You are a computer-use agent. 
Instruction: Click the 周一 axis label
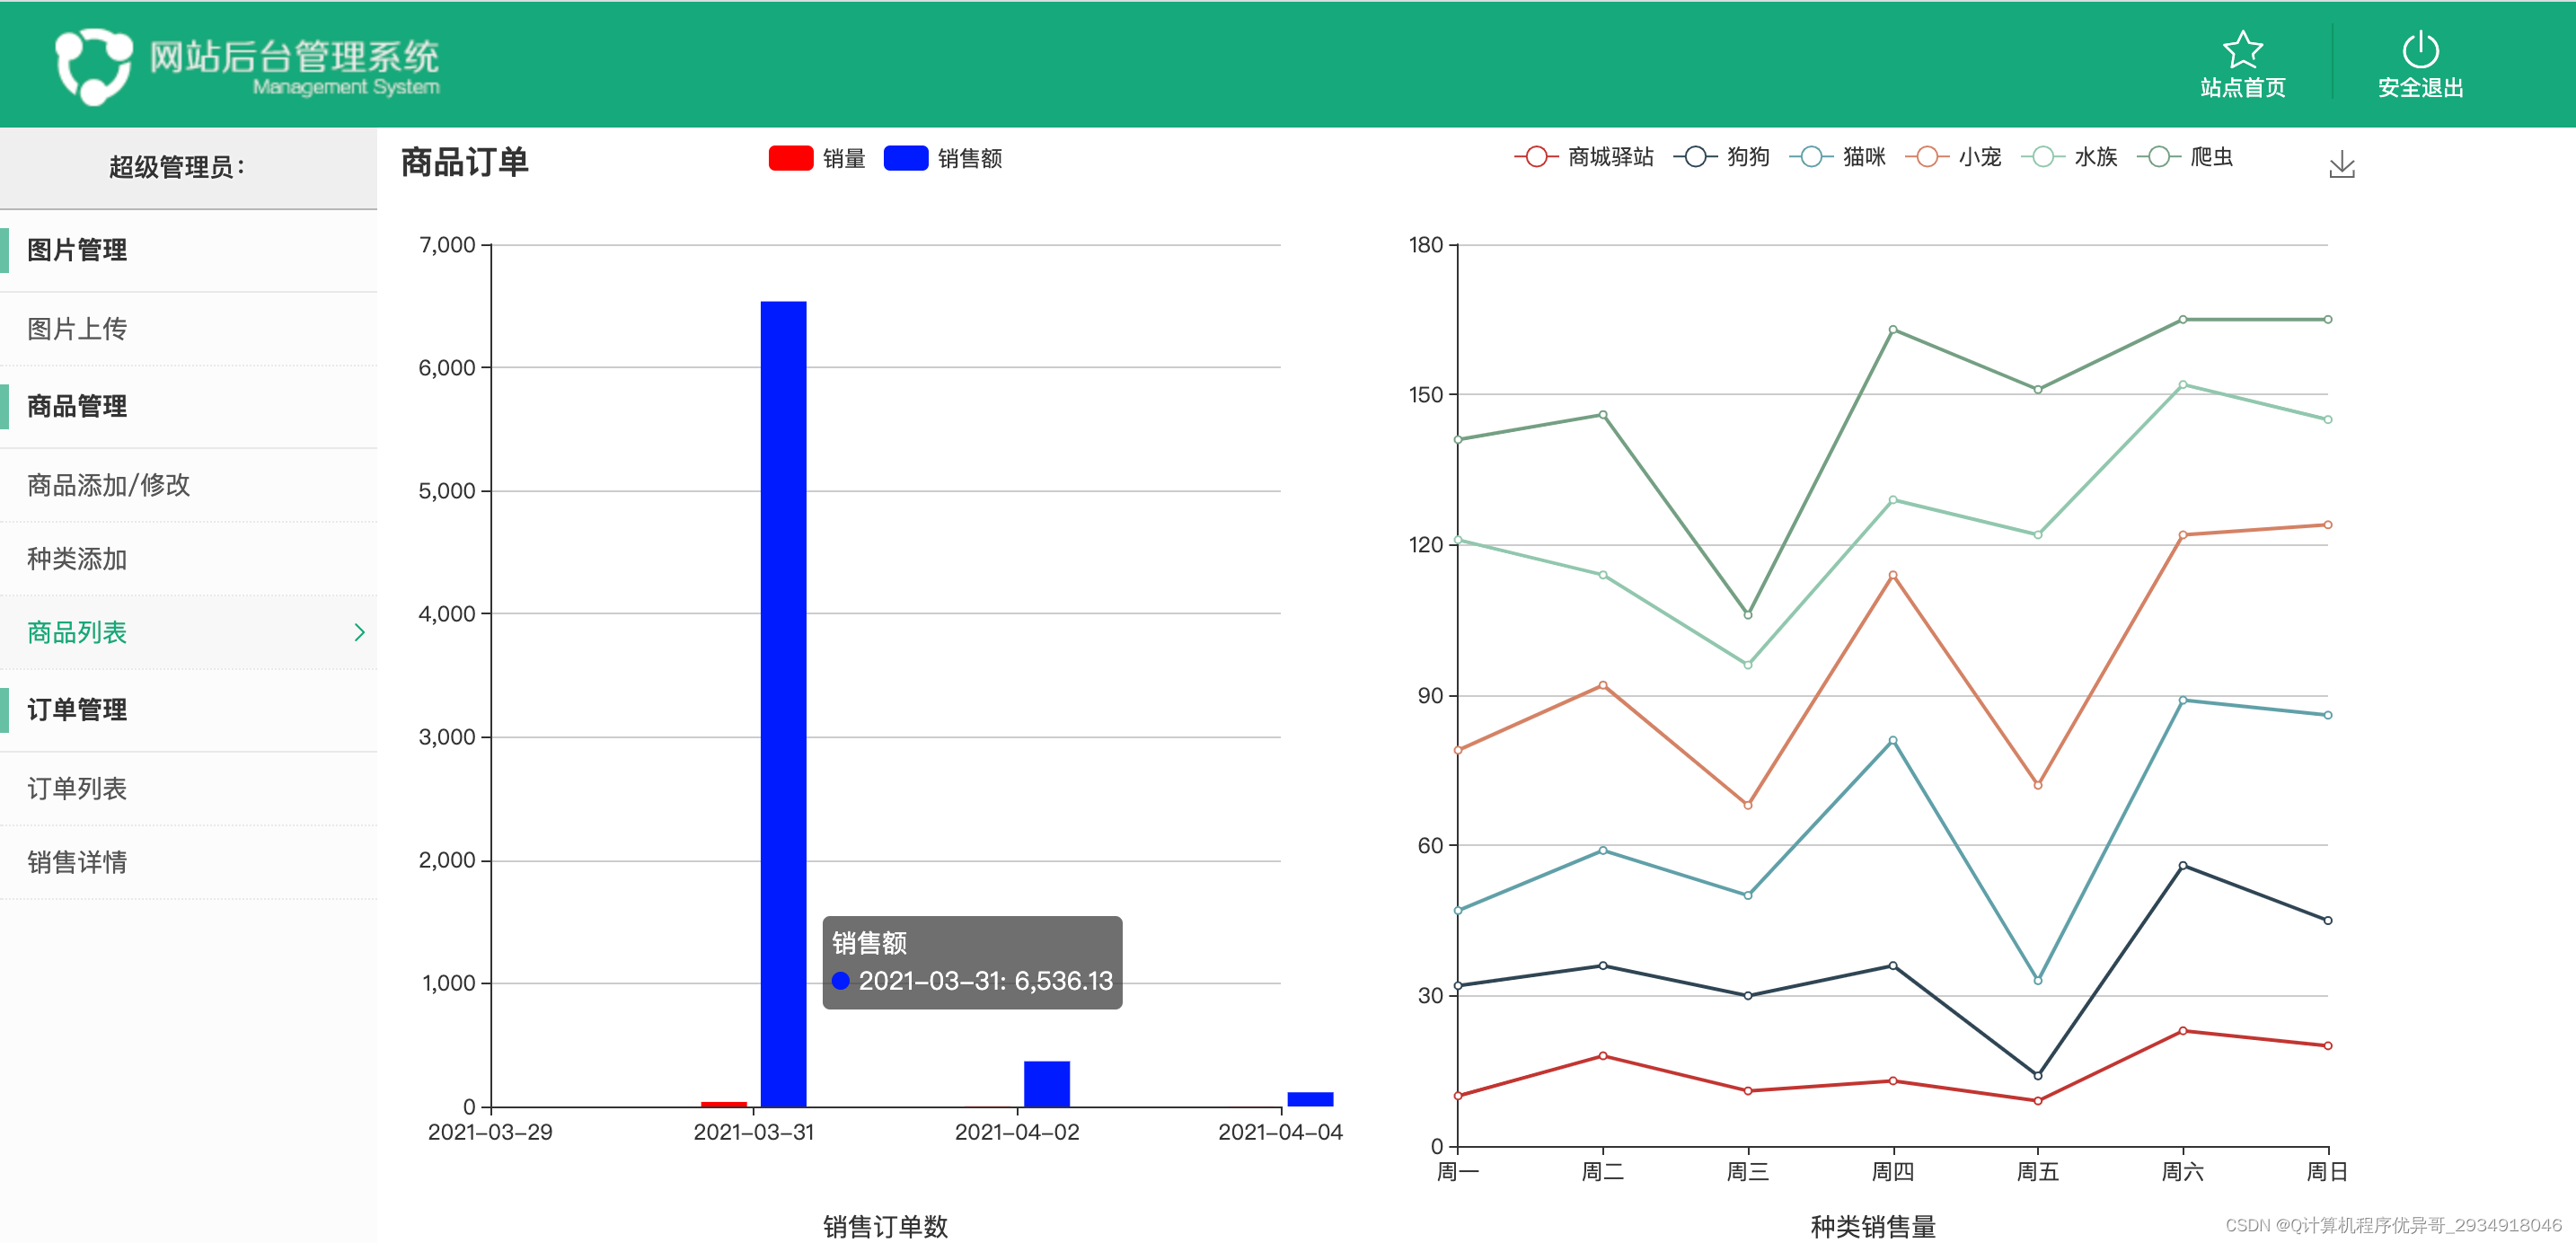pos(1457,1171)
